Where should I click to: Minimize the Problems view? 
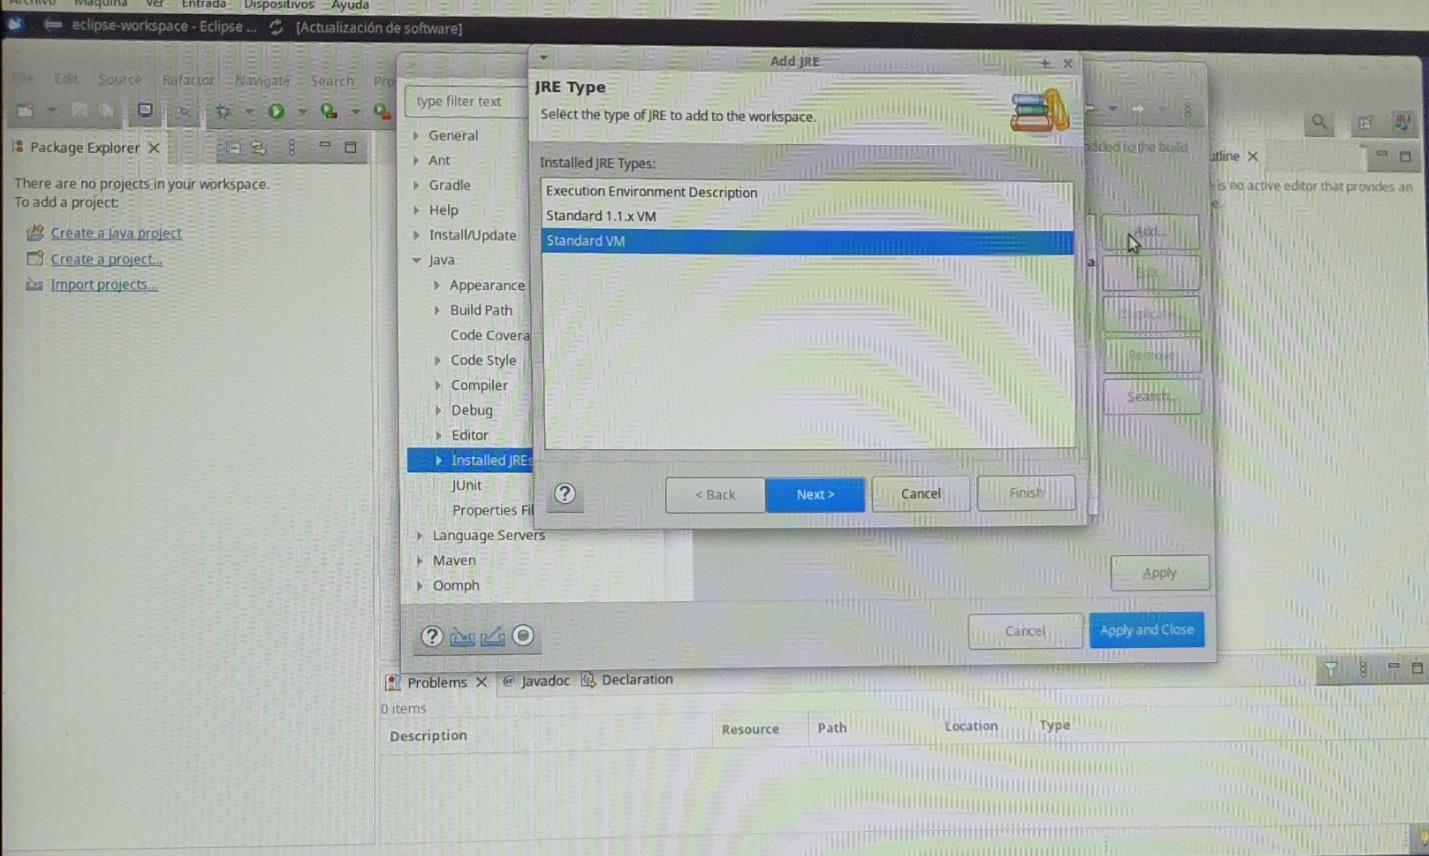[x=1393, y=666]
